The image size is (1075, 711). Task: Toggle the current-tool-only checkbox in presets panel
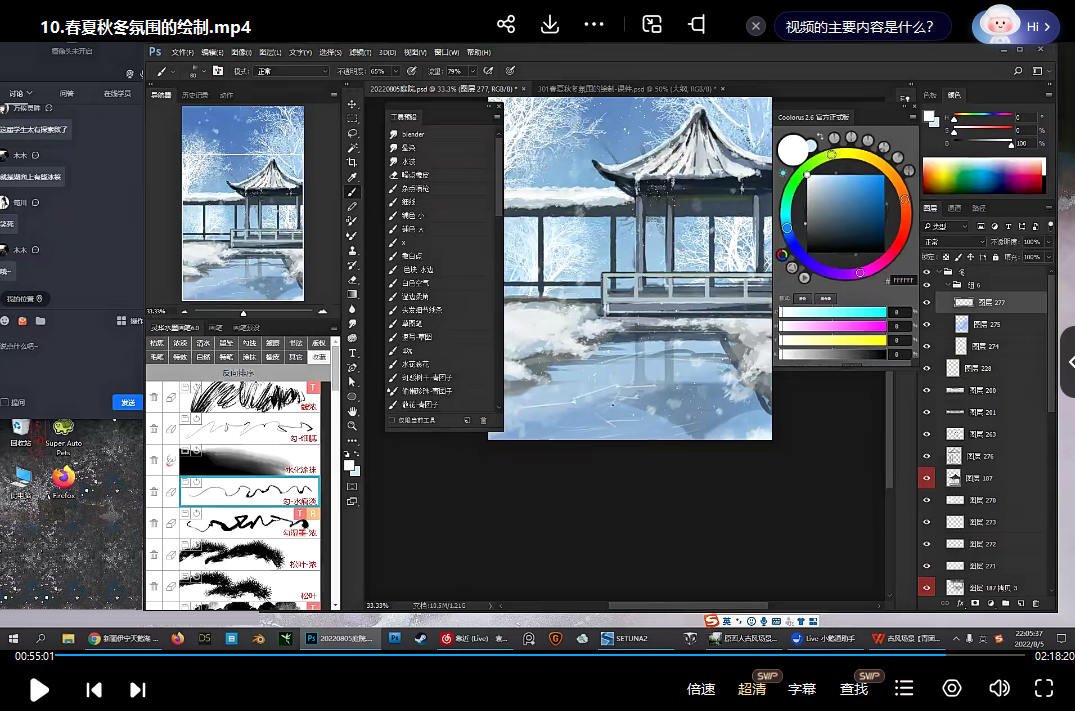click(x=393, y=420)
